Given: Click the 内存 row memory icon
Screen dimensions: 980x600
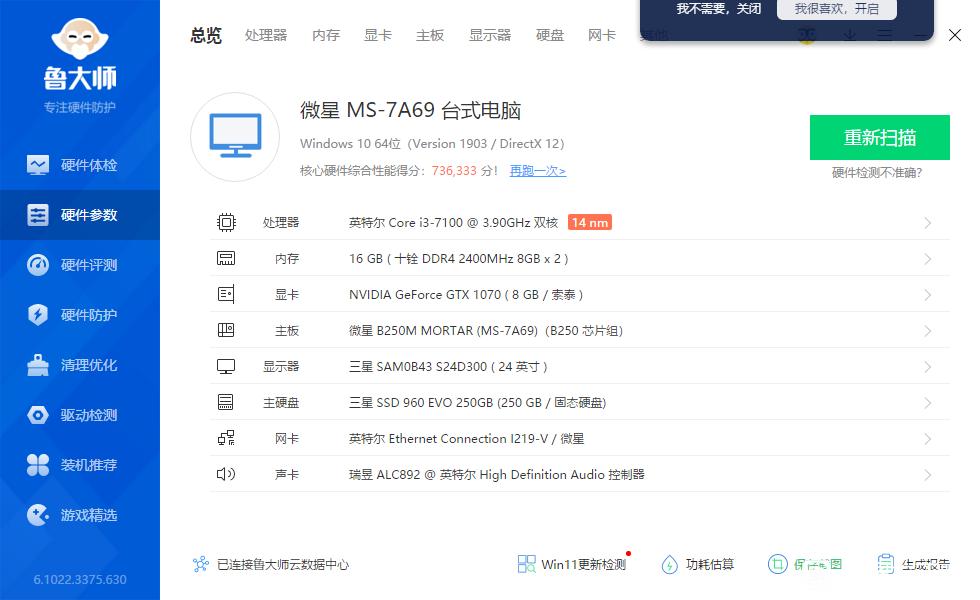Looking at the screenshot, I should (x=226, y=258).
